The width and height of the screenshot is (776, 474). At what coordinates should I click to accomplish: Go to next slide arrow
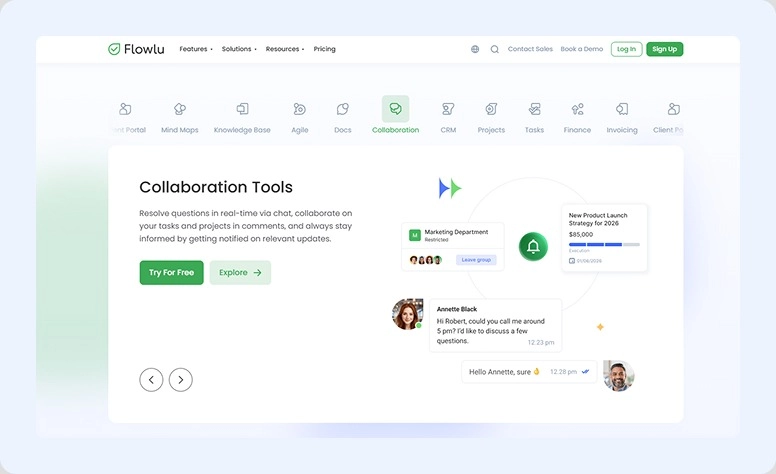click(181, 379)
